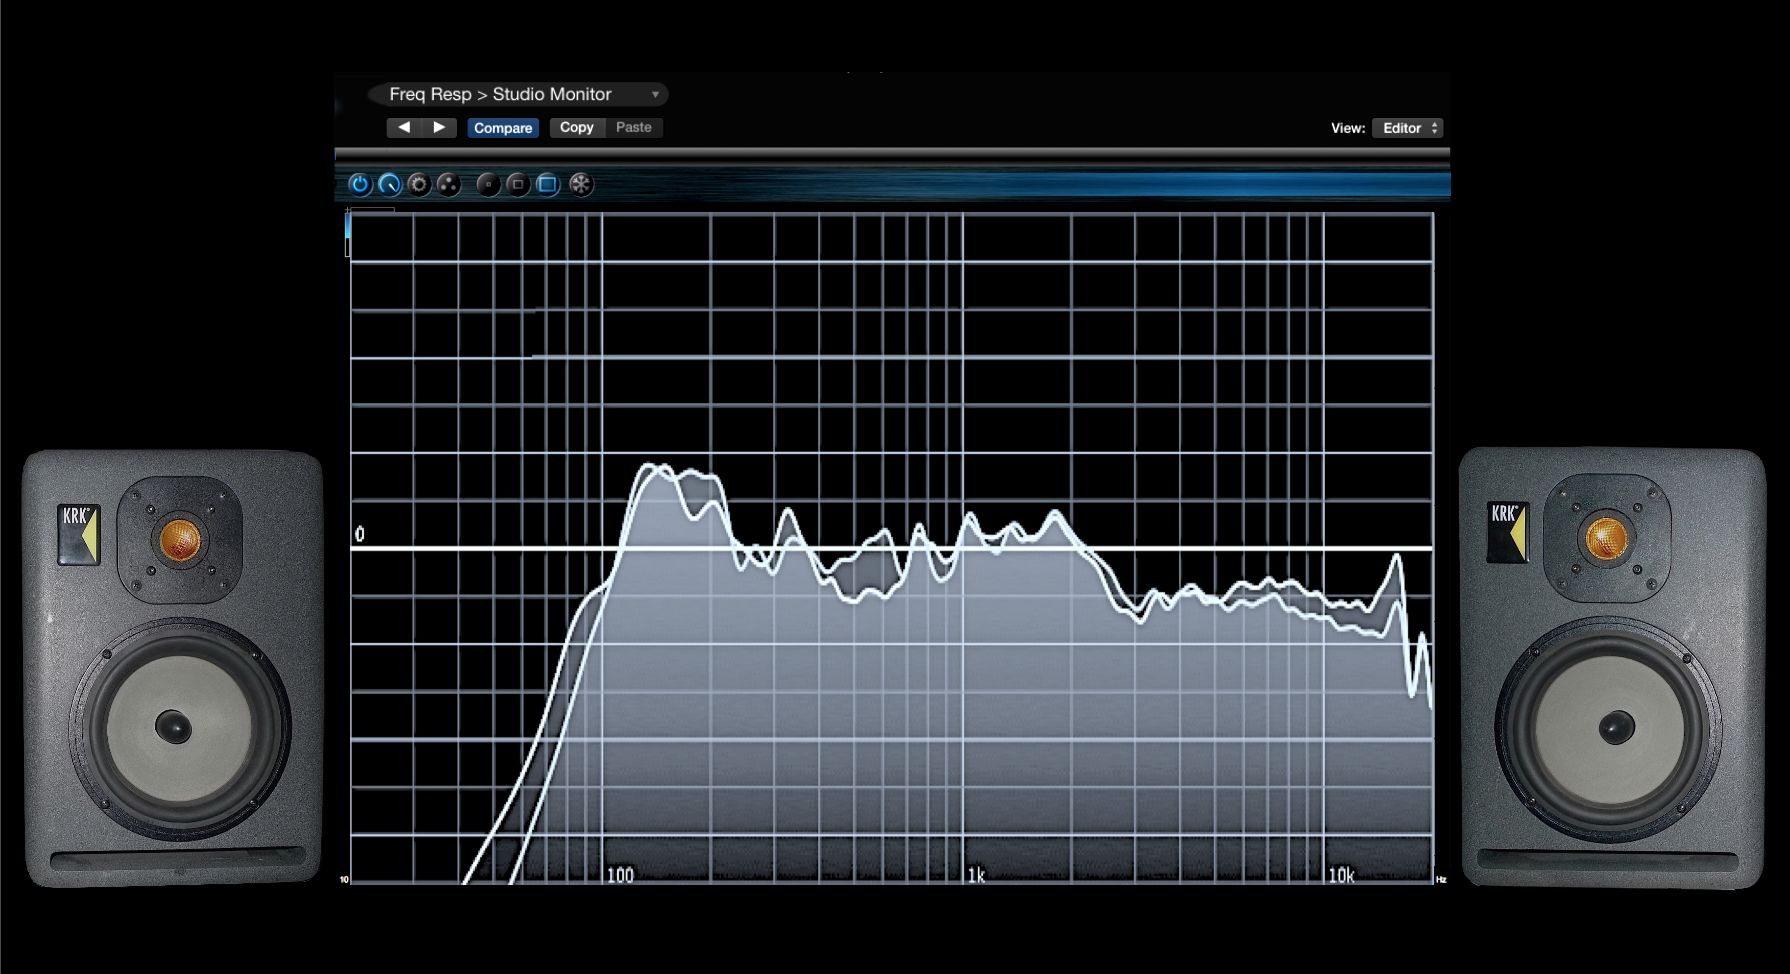The height and width of the screenshot is (974, 1790).
Task: Toggle the plugin power button
Action: point(360,184)
